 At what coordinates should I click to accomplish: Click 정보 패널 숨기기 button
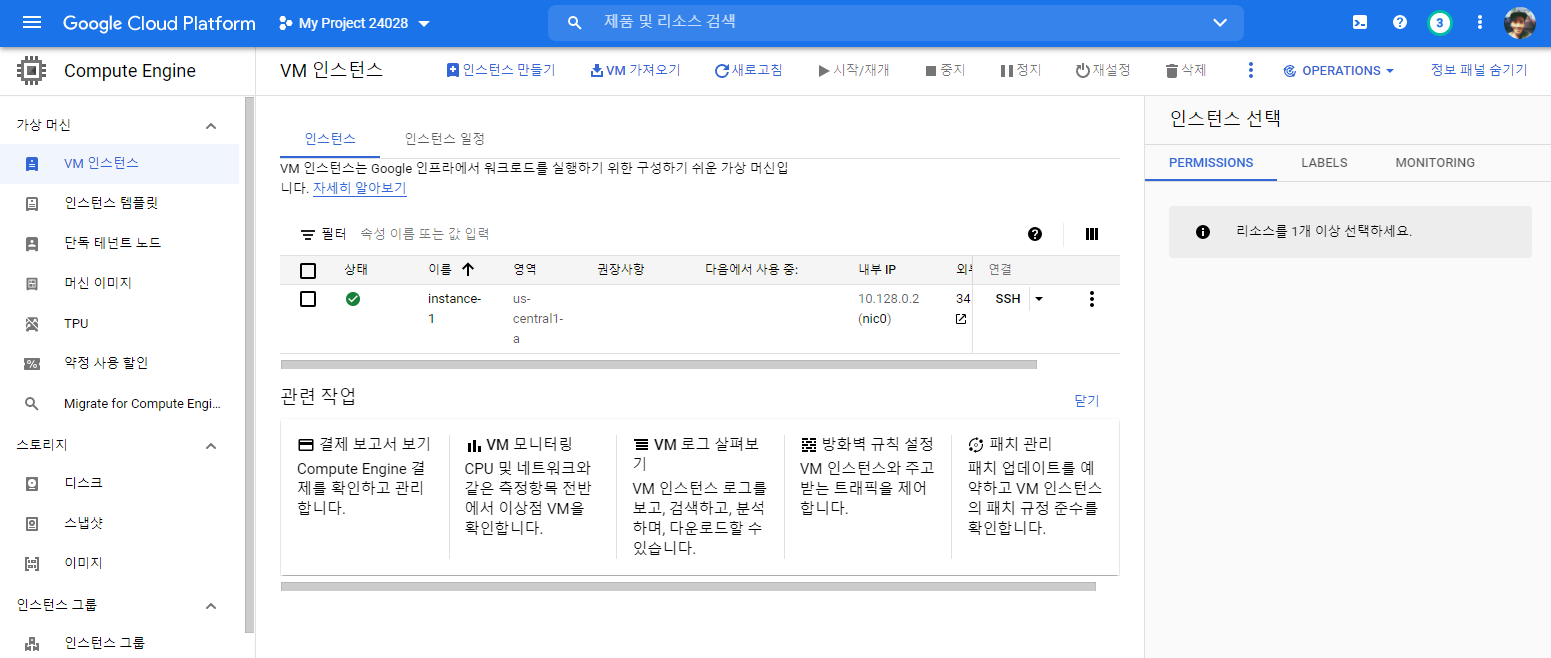tap(1479, 70)
